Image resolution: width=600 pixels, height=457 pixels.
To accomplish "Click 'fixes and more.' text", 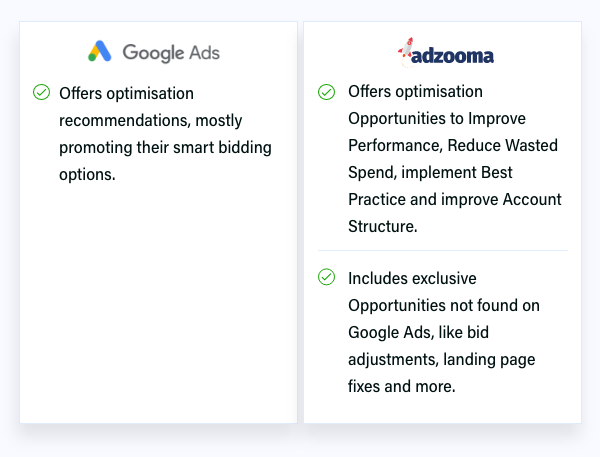I will pos(402,386).
